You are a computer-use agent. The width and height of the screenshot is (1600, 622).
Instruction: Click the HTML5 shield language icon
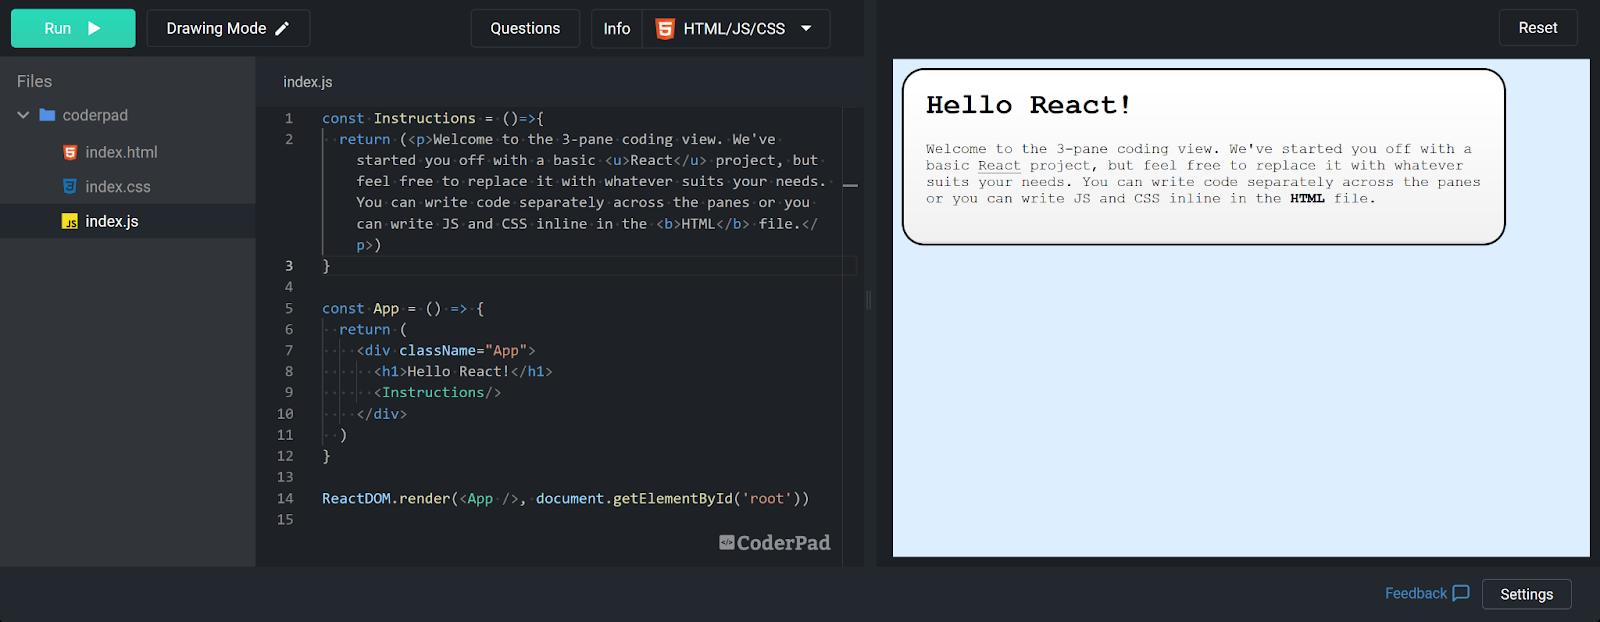click(x=665, y=29)
